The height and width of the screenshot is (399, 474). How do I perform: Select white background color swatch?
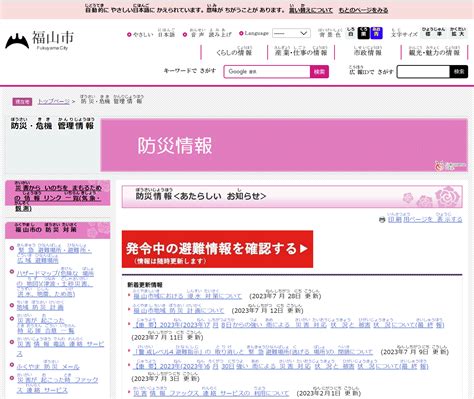pos(351,33)
